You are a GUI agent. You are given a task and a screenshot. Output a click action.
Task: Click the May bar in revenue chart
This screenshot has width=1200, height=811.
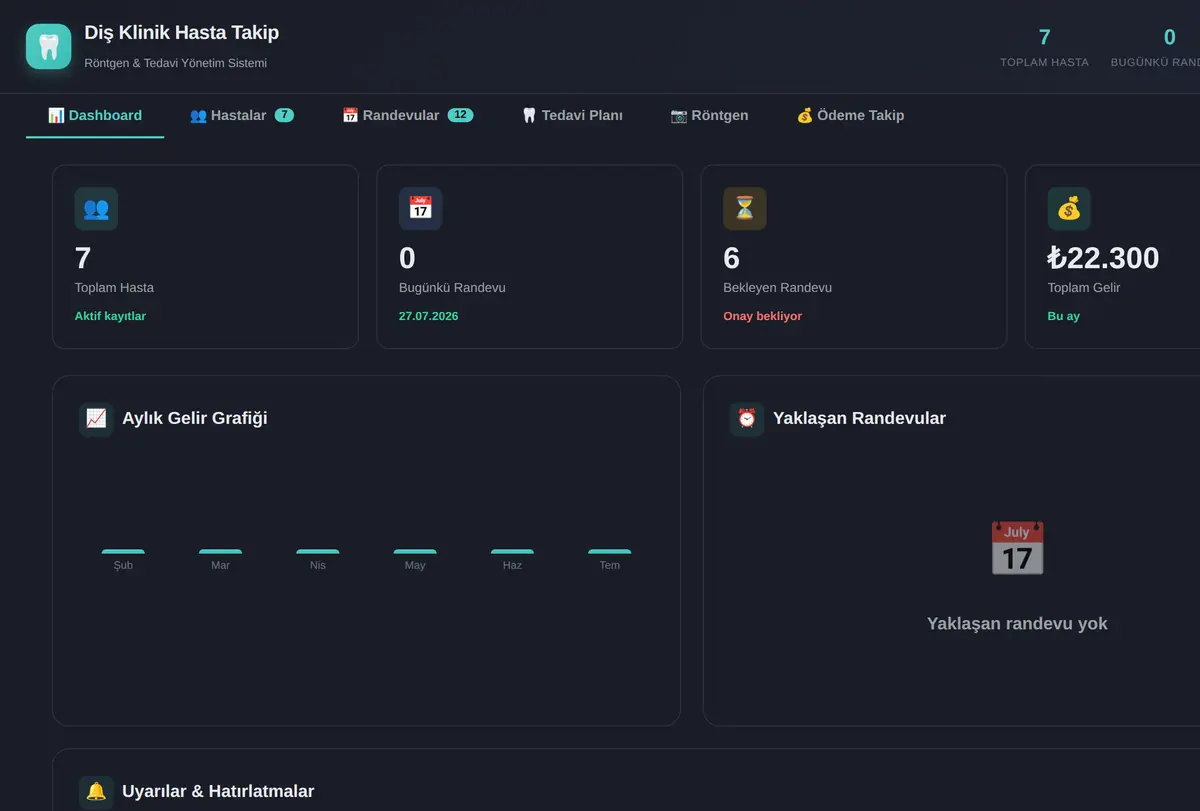[x=415, y=552]
